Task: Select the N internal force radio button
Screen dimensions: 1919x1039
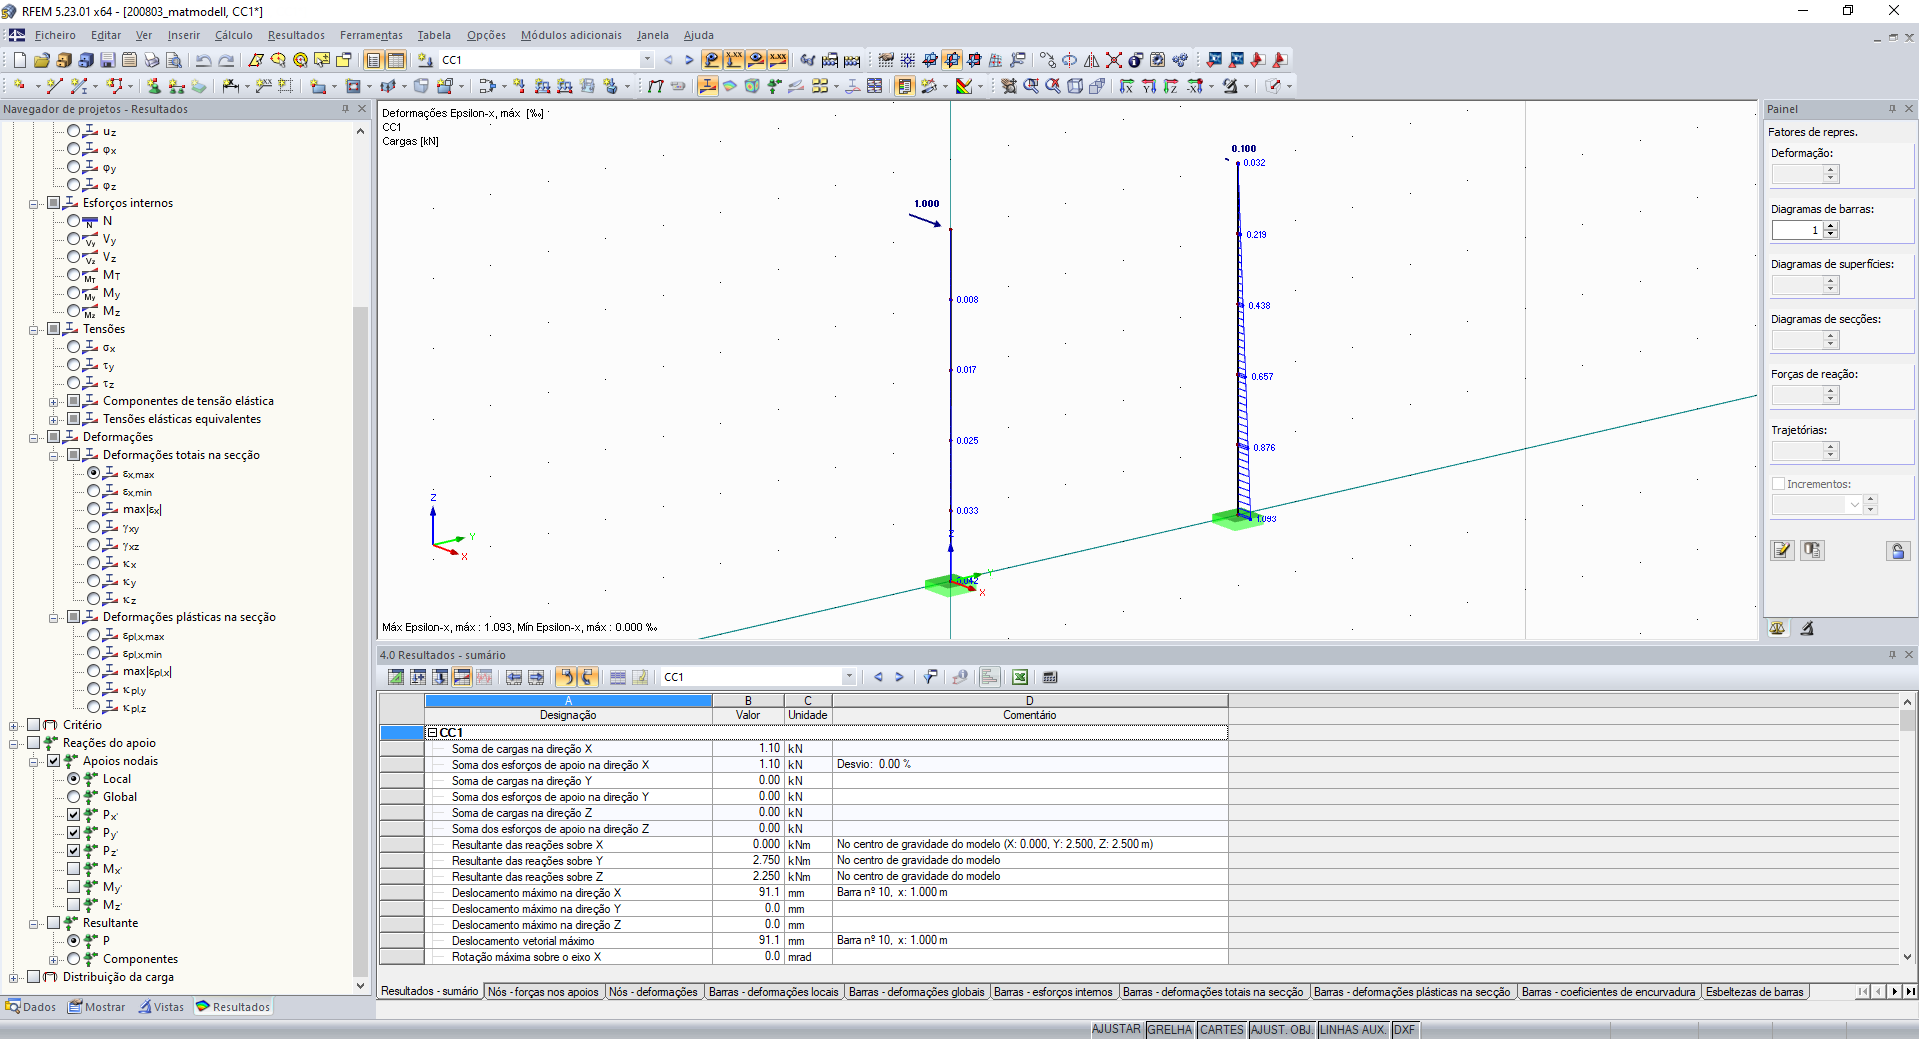Action: point(74,221)
